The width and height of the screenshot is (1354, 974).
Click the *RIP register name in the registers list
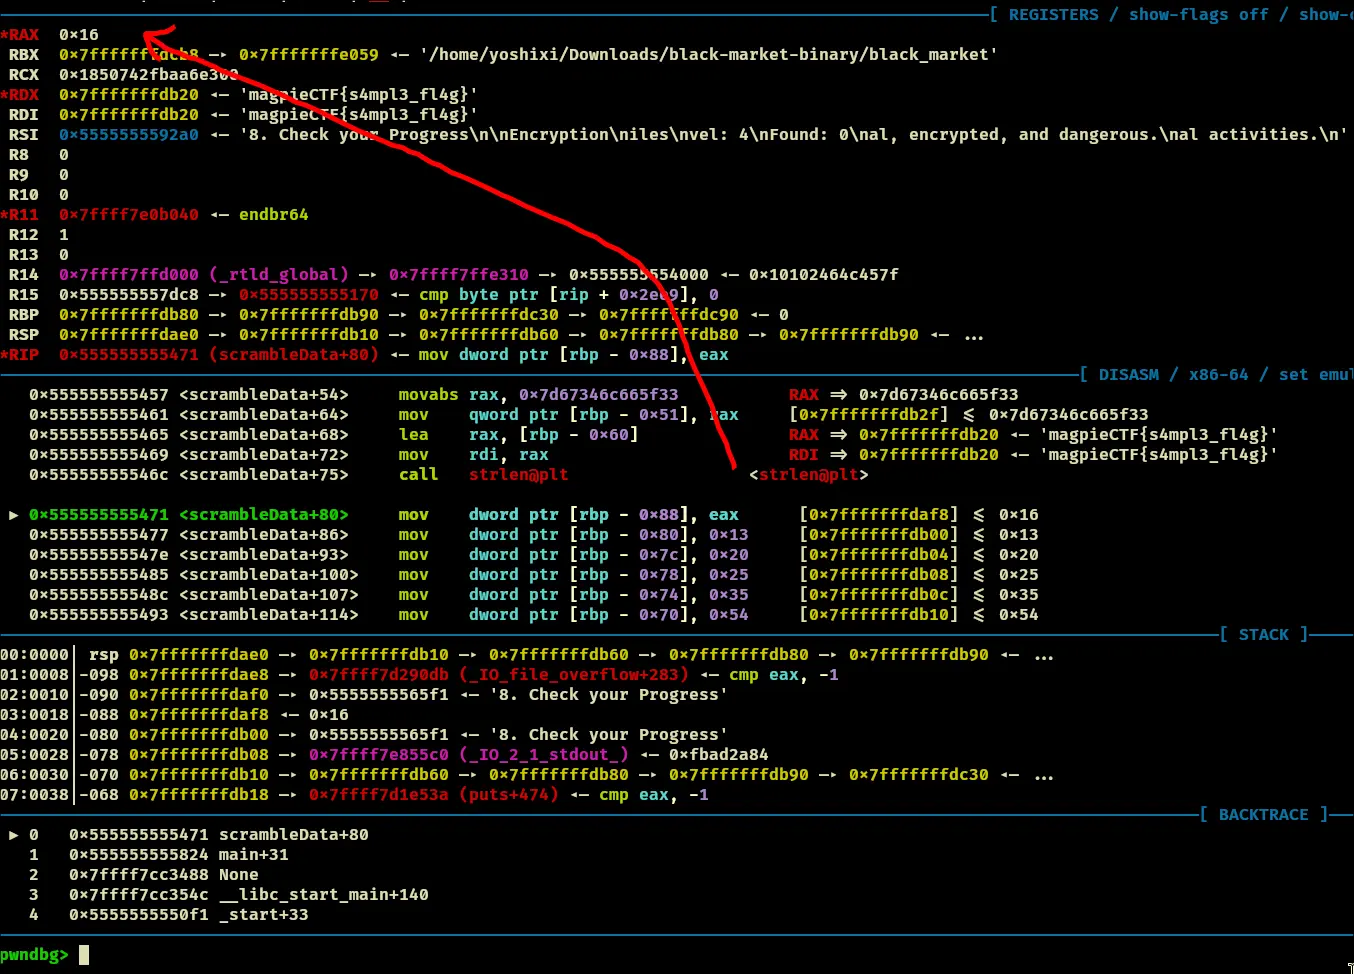click(21, 355)
